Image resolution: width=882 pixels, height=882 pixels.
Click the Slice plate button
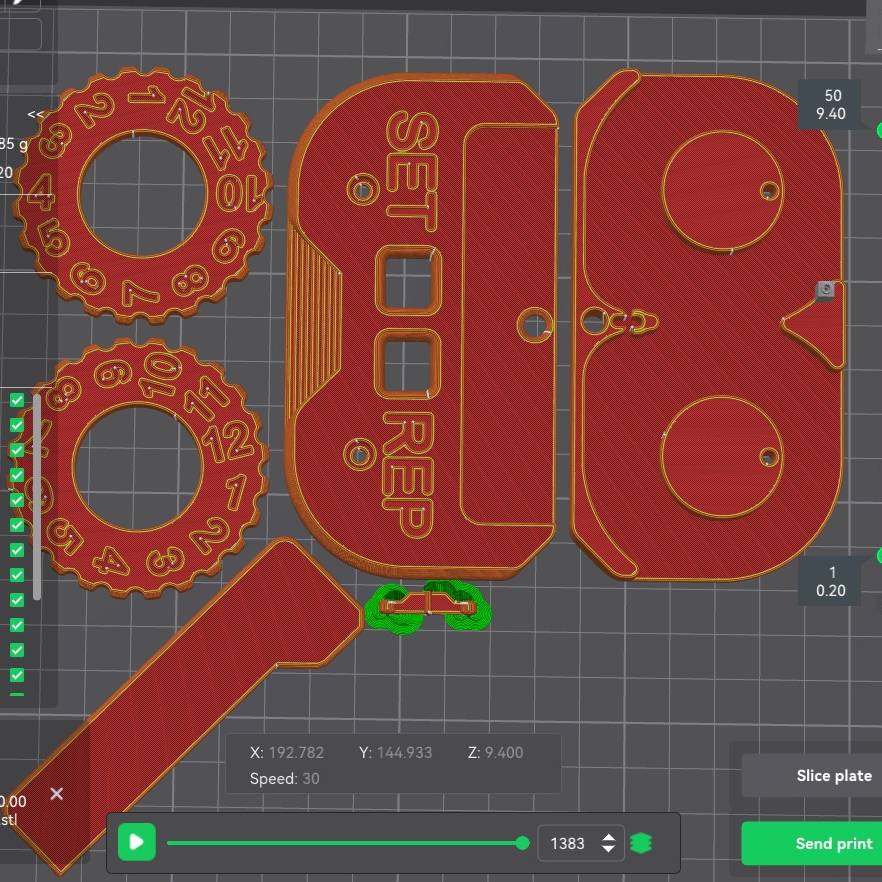click(x=833, y=775)
